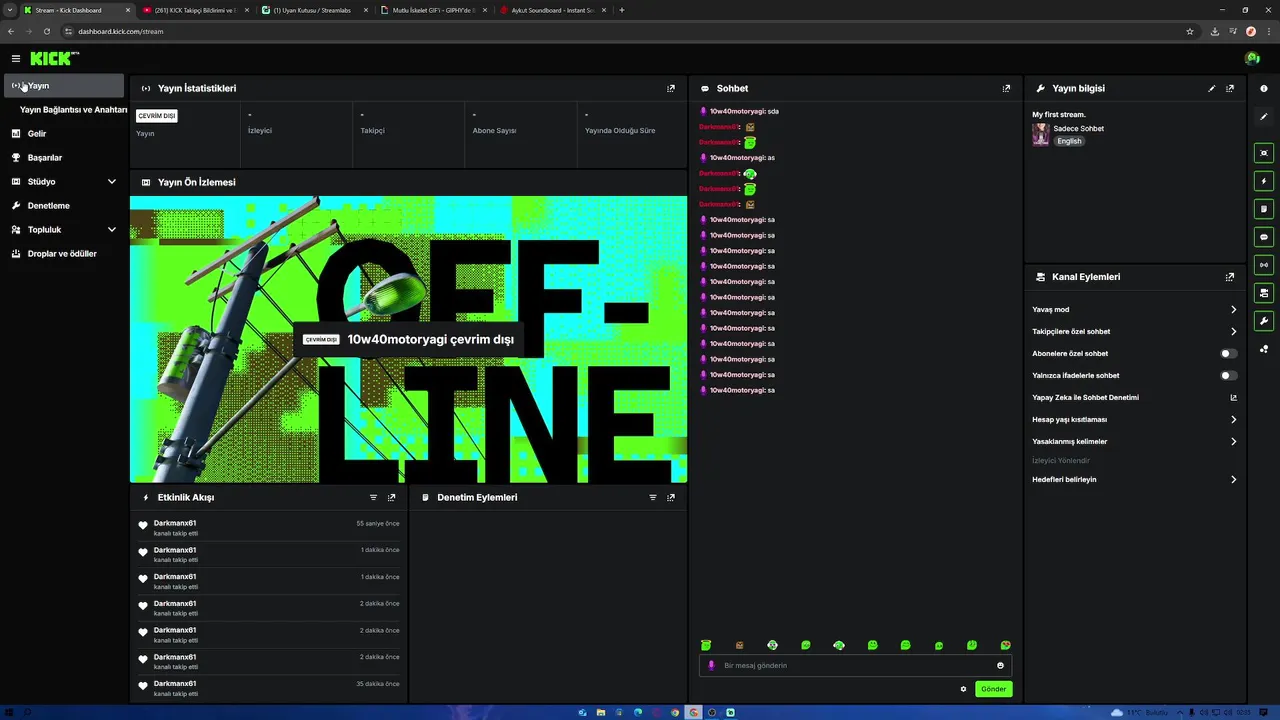Pop out the Denetim Eylemleri panel

point(671,497)
